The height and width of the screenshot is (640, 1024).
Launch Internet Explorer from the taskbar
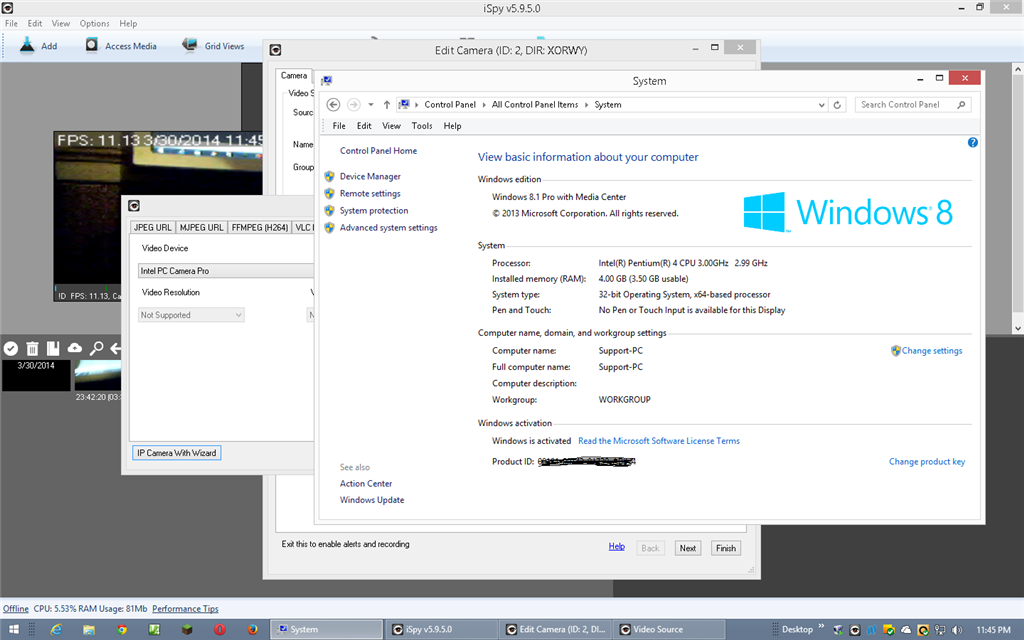click(56, 630)
